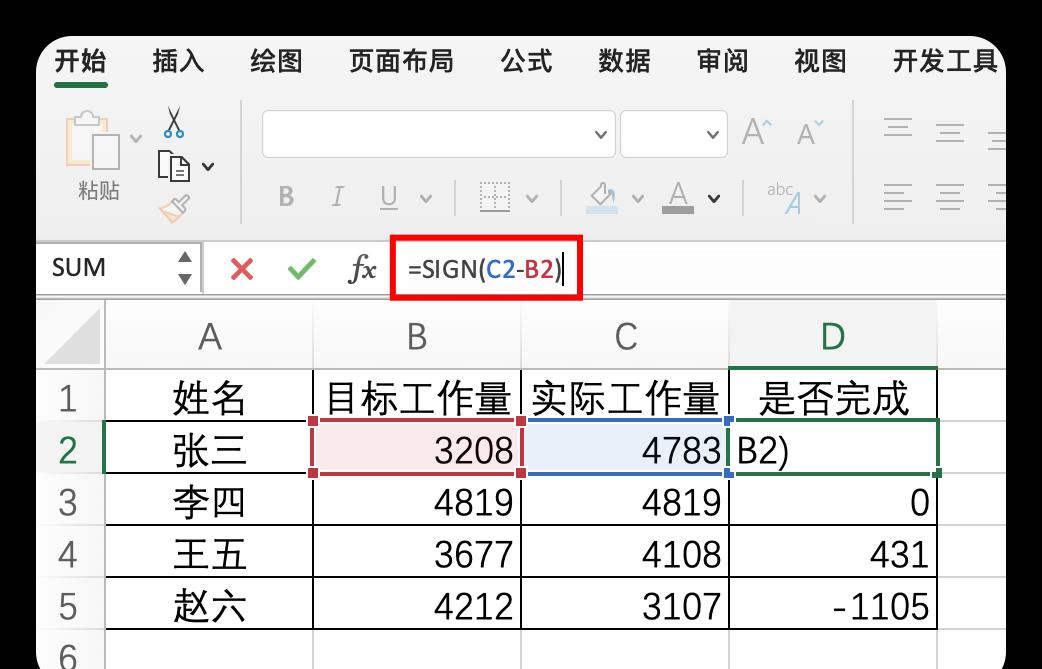Cancel formula entry with red X
Viewport: 1042px width, 669px height.
click(x=242, y=269)
